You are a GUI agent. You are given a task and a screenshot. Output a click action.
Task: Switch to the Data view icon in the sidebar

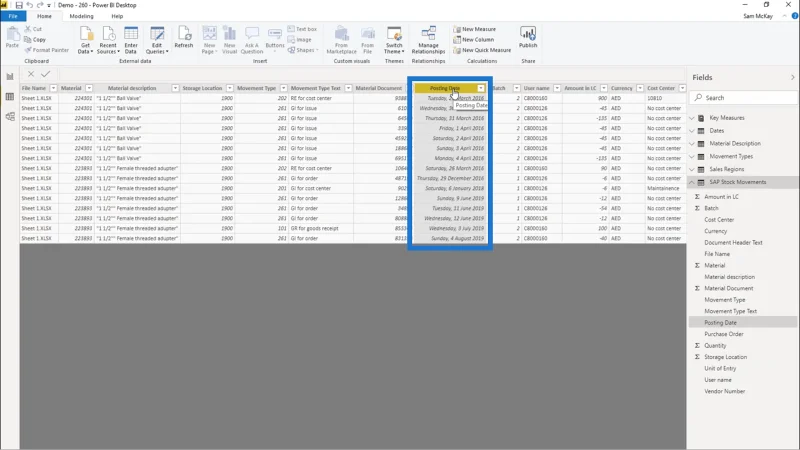pyautogui.click(x=10, y=96)
